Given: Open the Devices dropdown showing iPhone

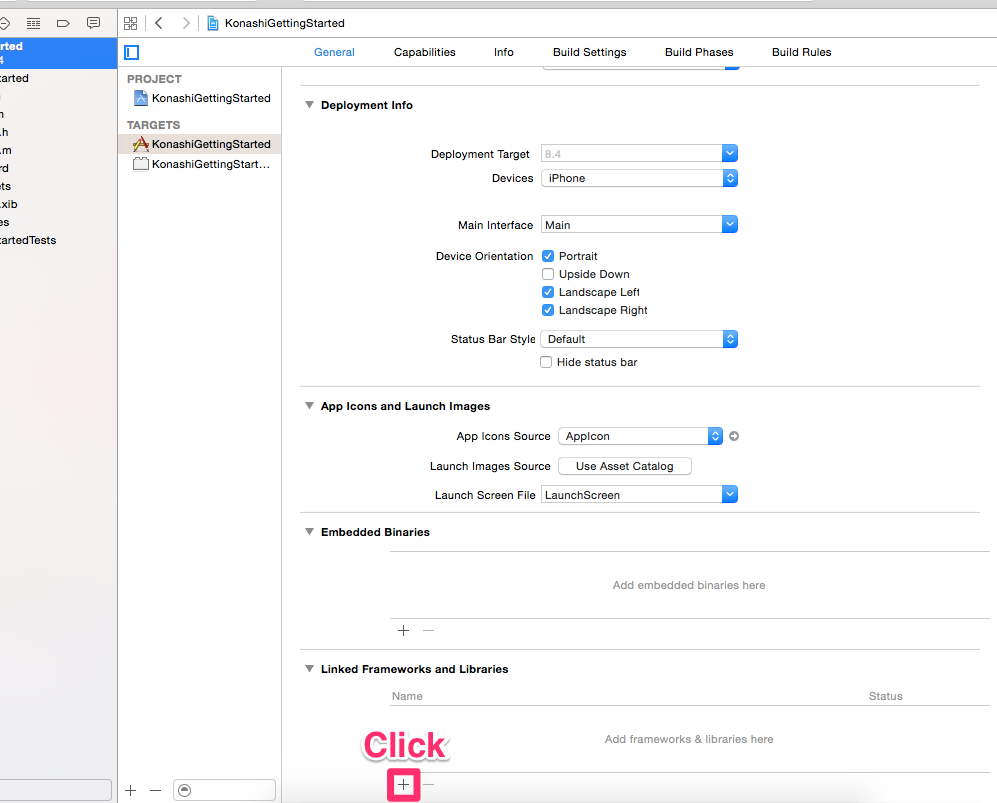Looking at the screenshot, I should coord(639,178).
